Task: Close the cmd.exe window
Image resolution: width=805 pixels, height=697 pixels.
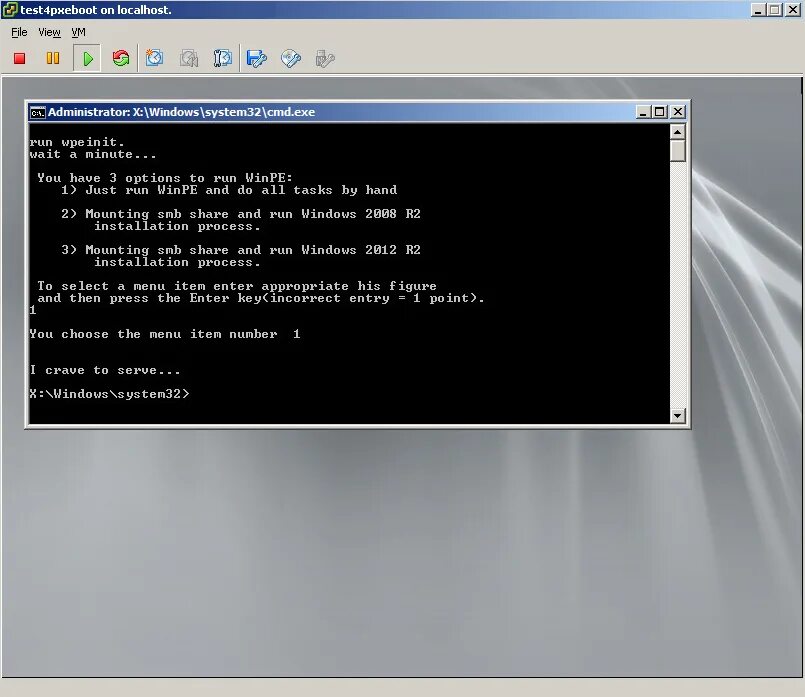Action: pos(678,112)
